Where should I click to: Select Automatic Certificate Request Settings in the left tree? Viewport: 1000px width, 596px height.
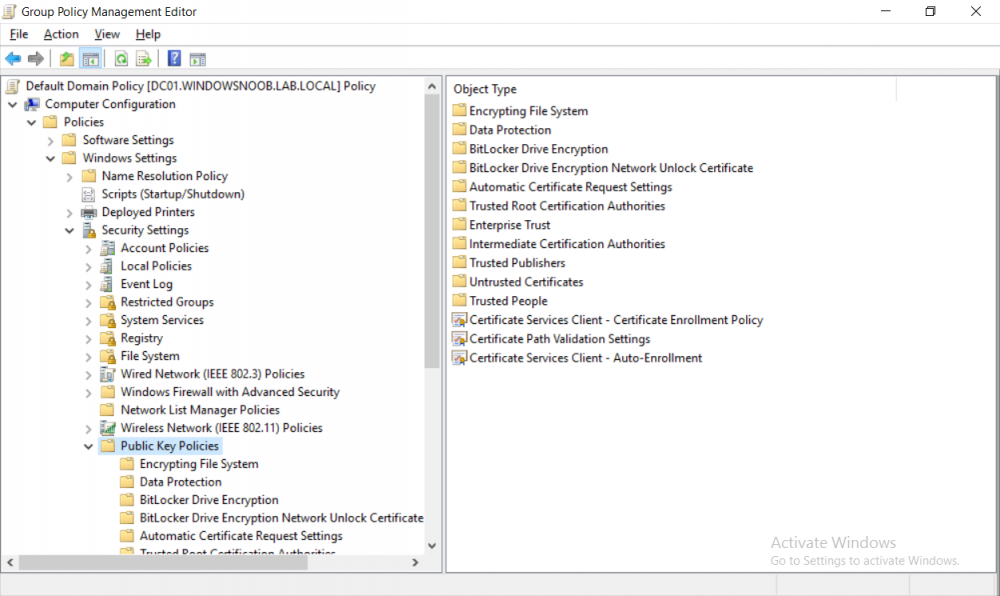[241, 536]
